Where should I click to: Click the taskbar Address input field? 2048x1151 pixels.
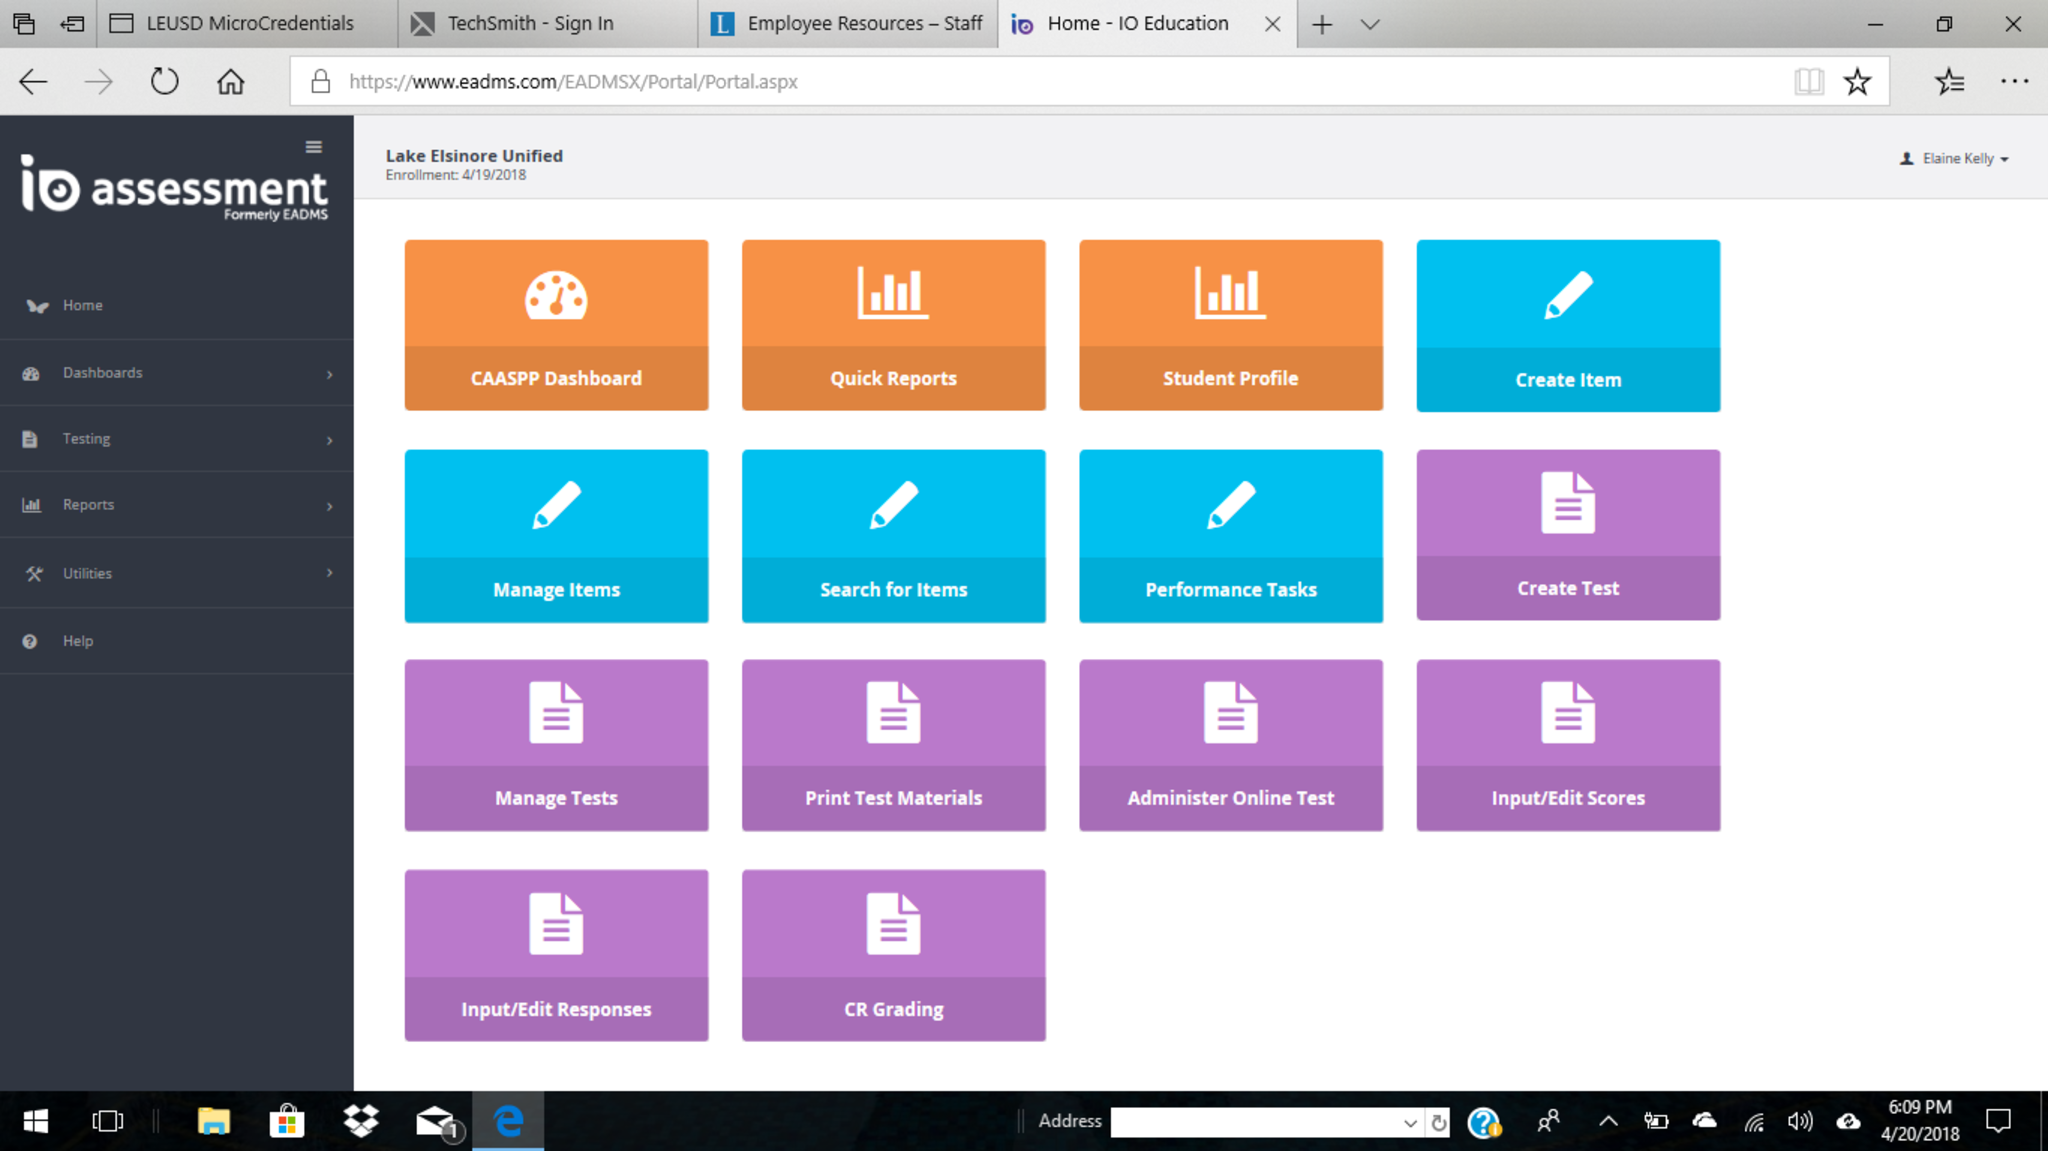tap(1255, 1122)
